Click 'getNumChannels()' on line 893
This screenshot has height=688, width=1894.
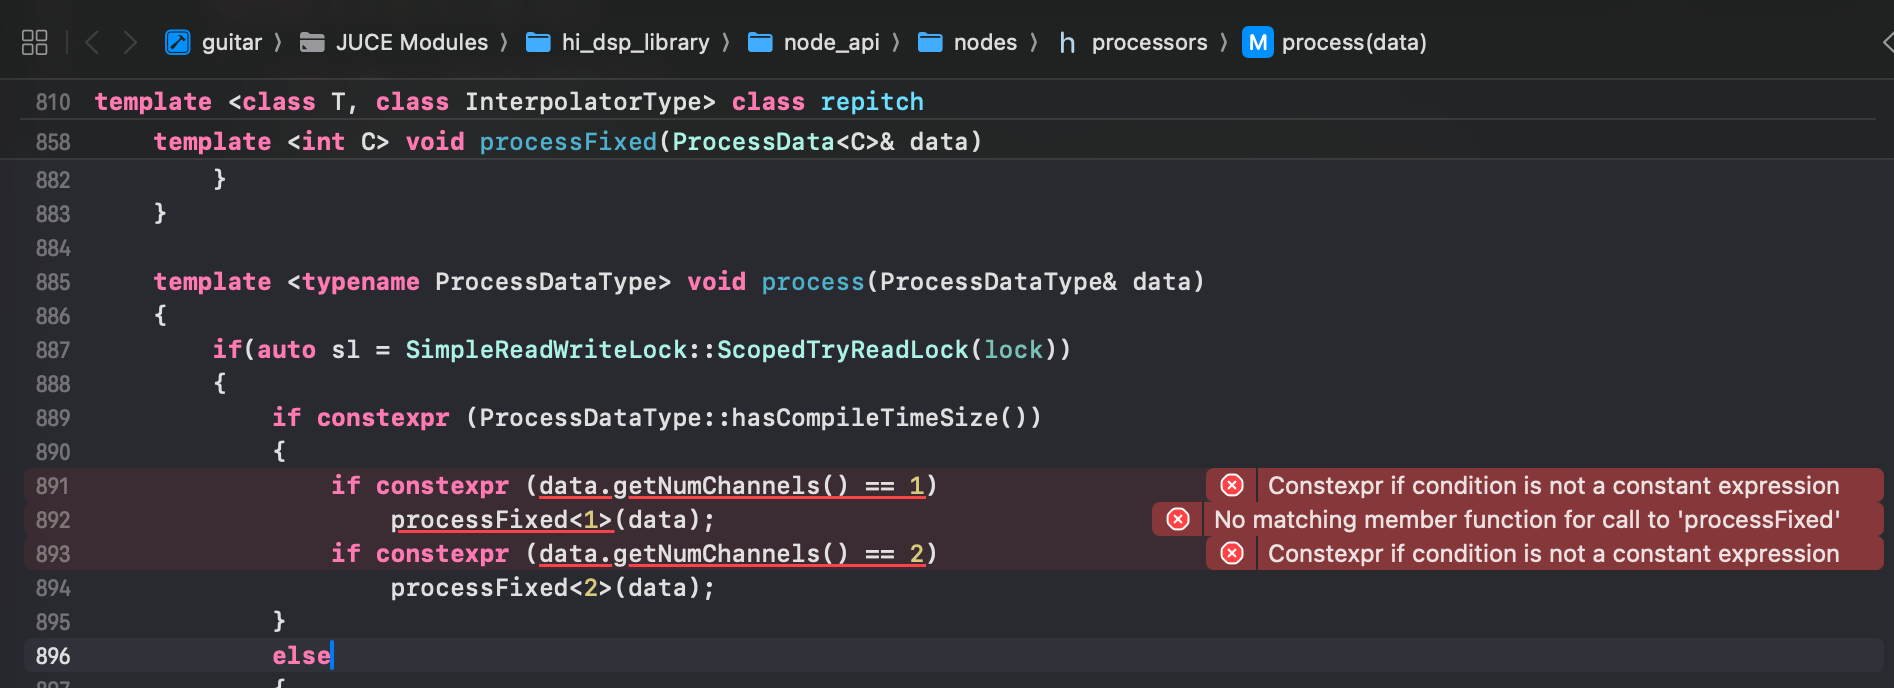(x=731, y=554)
